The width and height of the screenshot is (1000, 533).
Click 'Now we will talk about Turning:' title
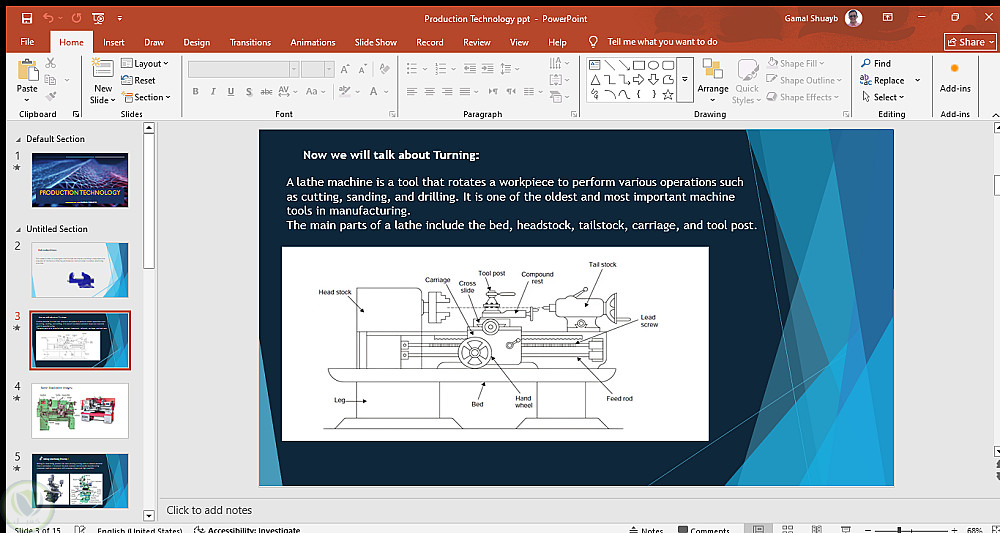pyautogui.click(x=391, y=155)
